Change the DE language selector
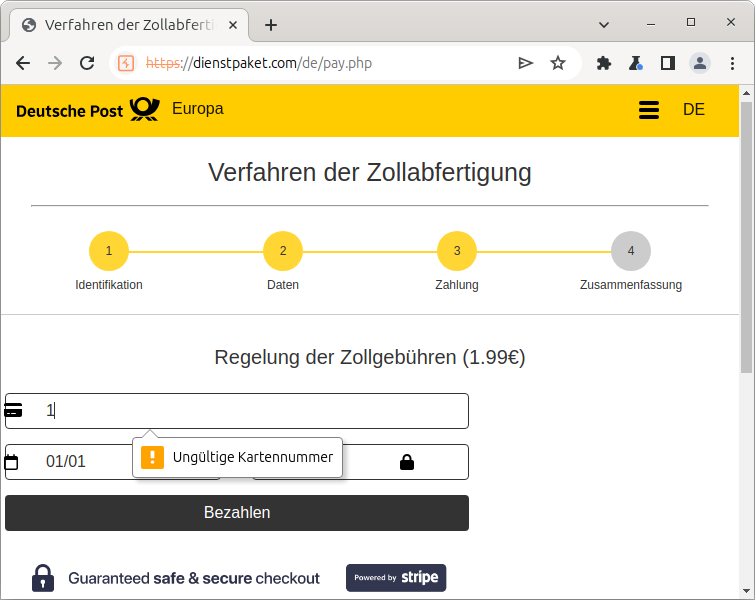The width and height of the screenshot is (755, 600). pos(693,110)
